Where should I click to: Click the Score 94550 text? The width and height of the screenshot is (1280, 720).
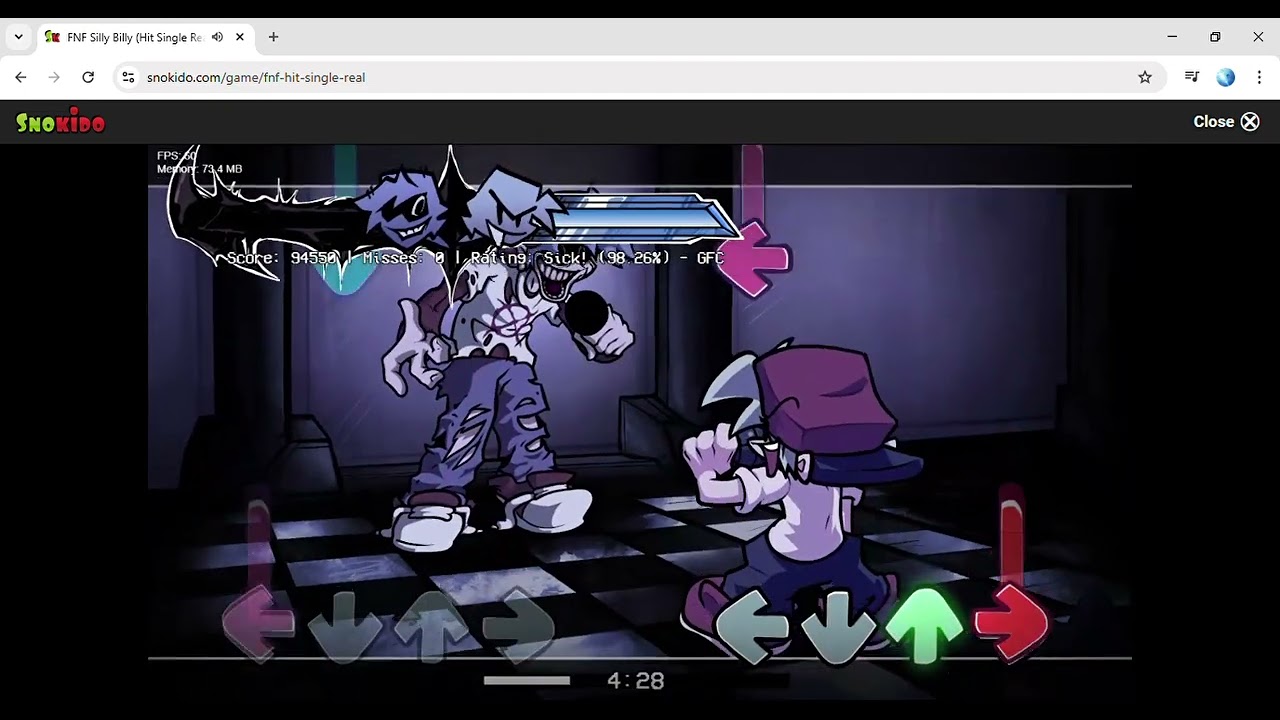282,258
